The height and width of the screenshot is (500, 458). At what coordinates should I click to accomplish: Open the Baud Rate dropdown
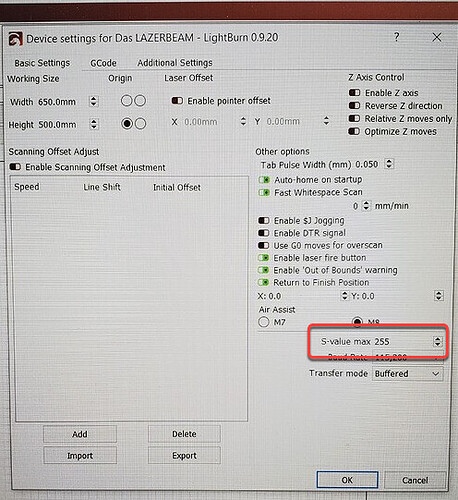(x=407, y=358)
